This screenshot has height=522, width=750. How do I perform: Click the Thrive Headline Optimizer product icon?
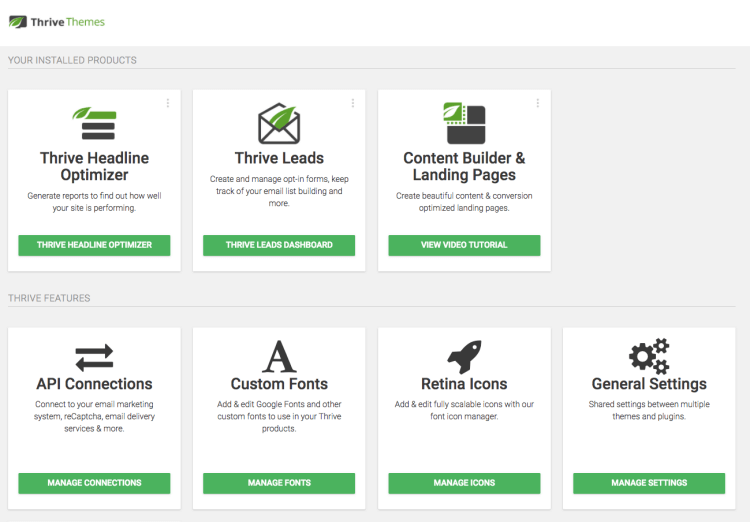[x=94, y=123]
